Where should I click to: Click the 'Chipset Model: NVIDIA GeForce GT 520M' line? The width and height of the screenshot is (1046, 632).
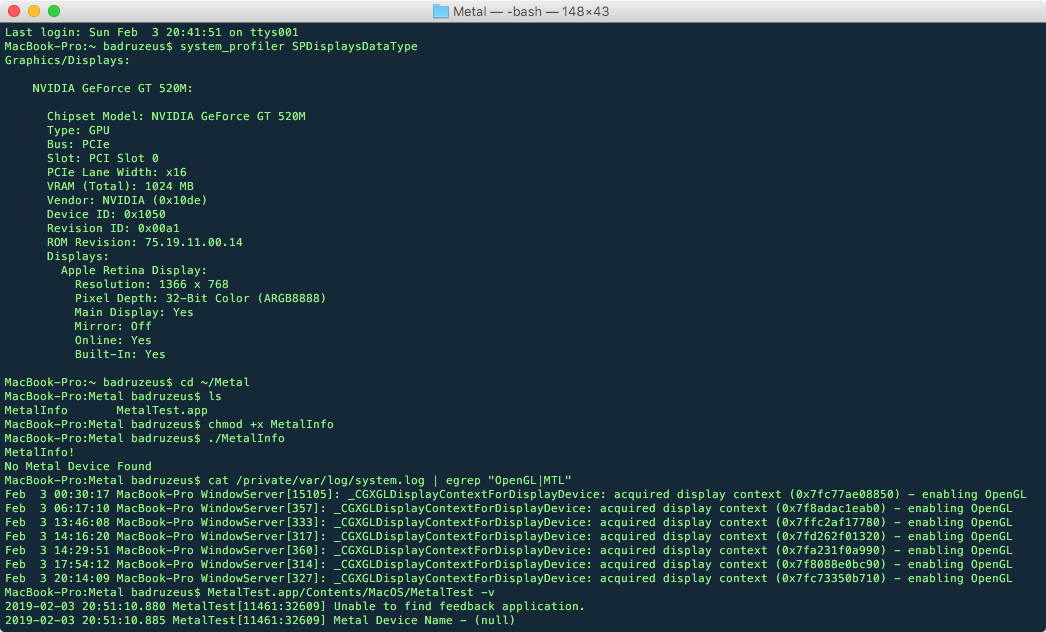(176, 116)
